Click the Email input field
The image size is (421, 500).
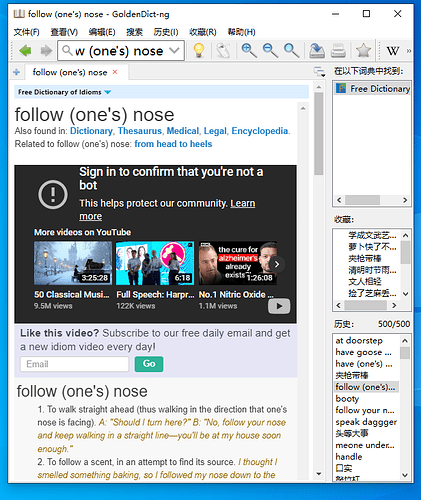[75, 364]
